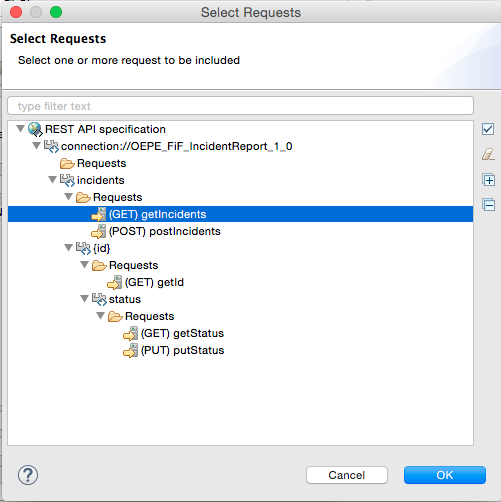Open the help question mark icon
This screenshot has width=501, height=502.
pyautogui.click(x=28, y=475)
